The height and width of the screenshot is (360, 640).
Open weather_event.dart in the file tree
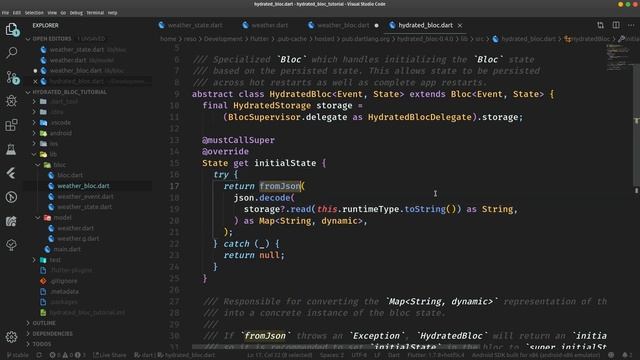[x=85, y=197]
